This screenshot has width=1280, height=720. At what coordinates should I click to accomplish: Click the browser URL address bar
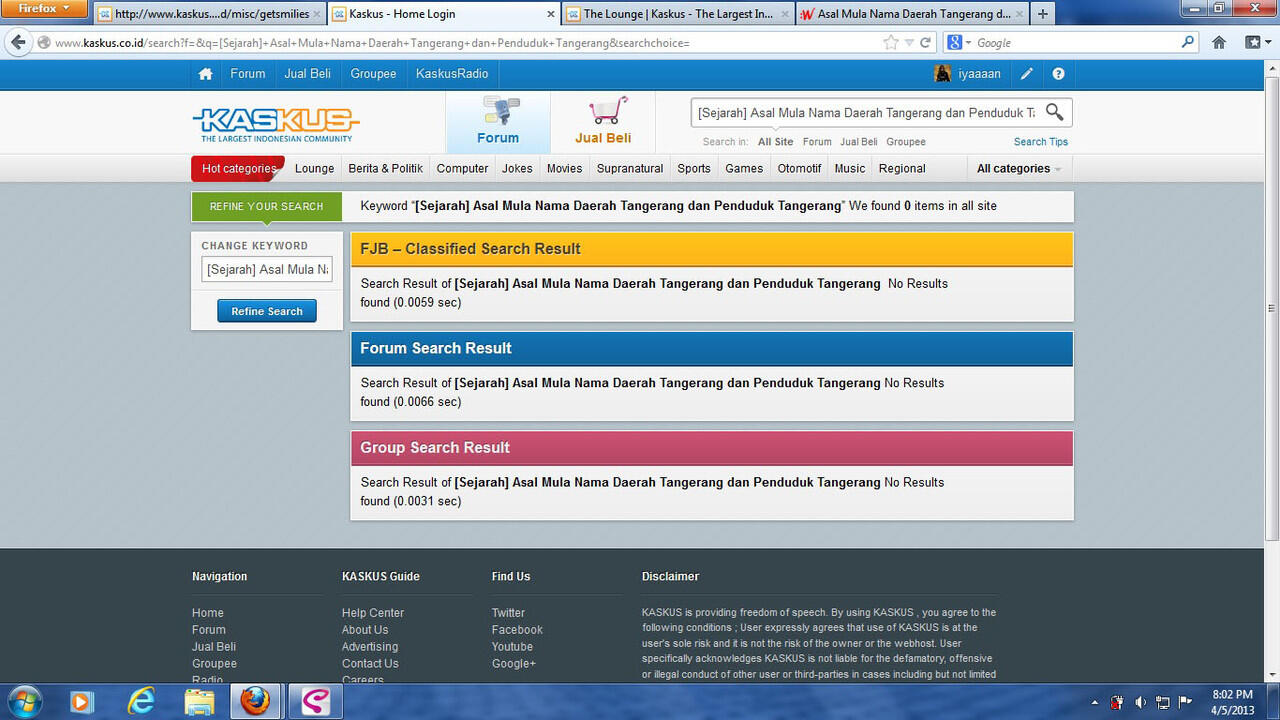tap(465, 43)
